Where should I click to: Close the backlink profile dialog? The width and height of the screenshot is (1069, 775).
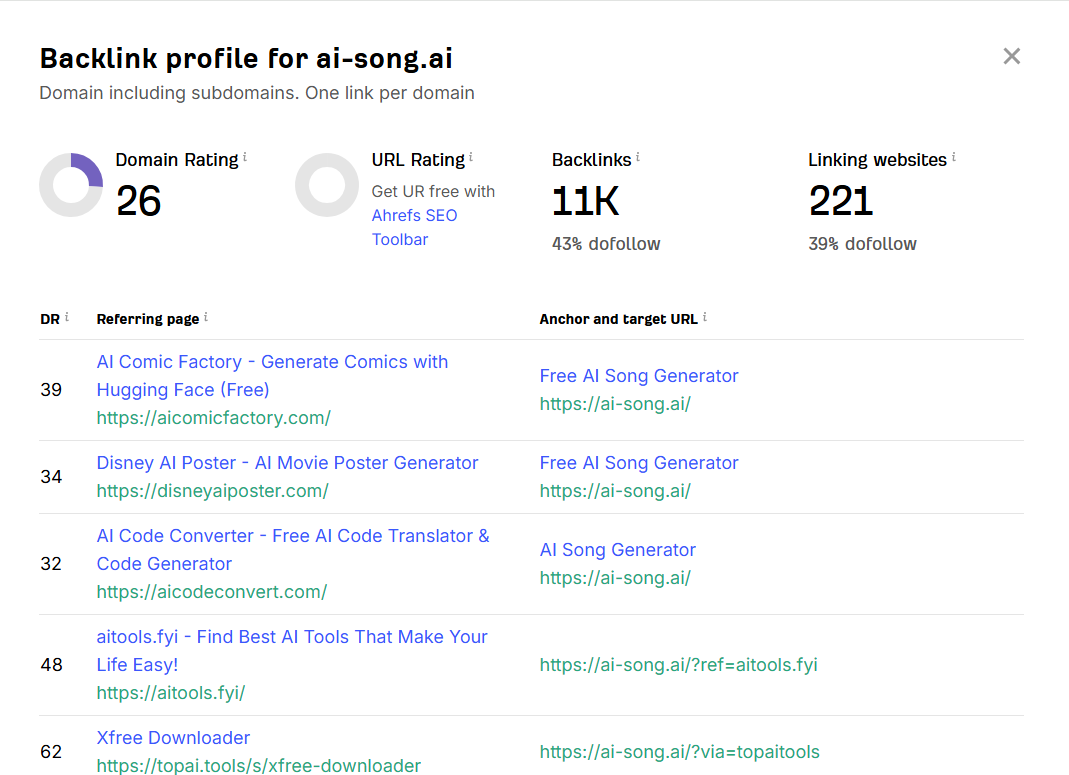coord(1012,56)
